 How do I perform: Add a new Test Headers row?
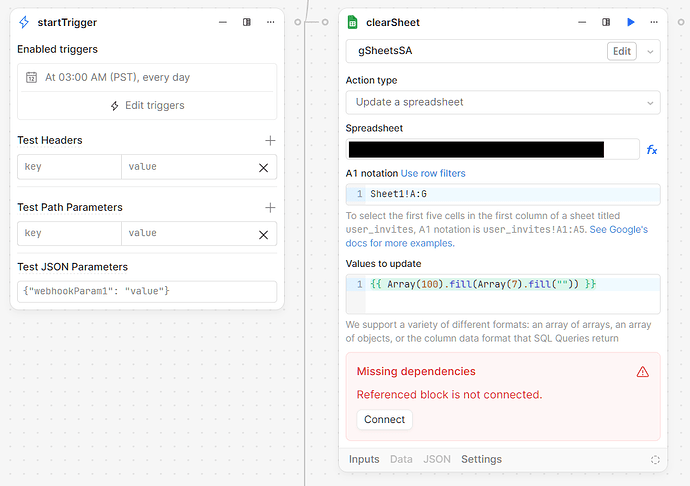pos(269,141)
